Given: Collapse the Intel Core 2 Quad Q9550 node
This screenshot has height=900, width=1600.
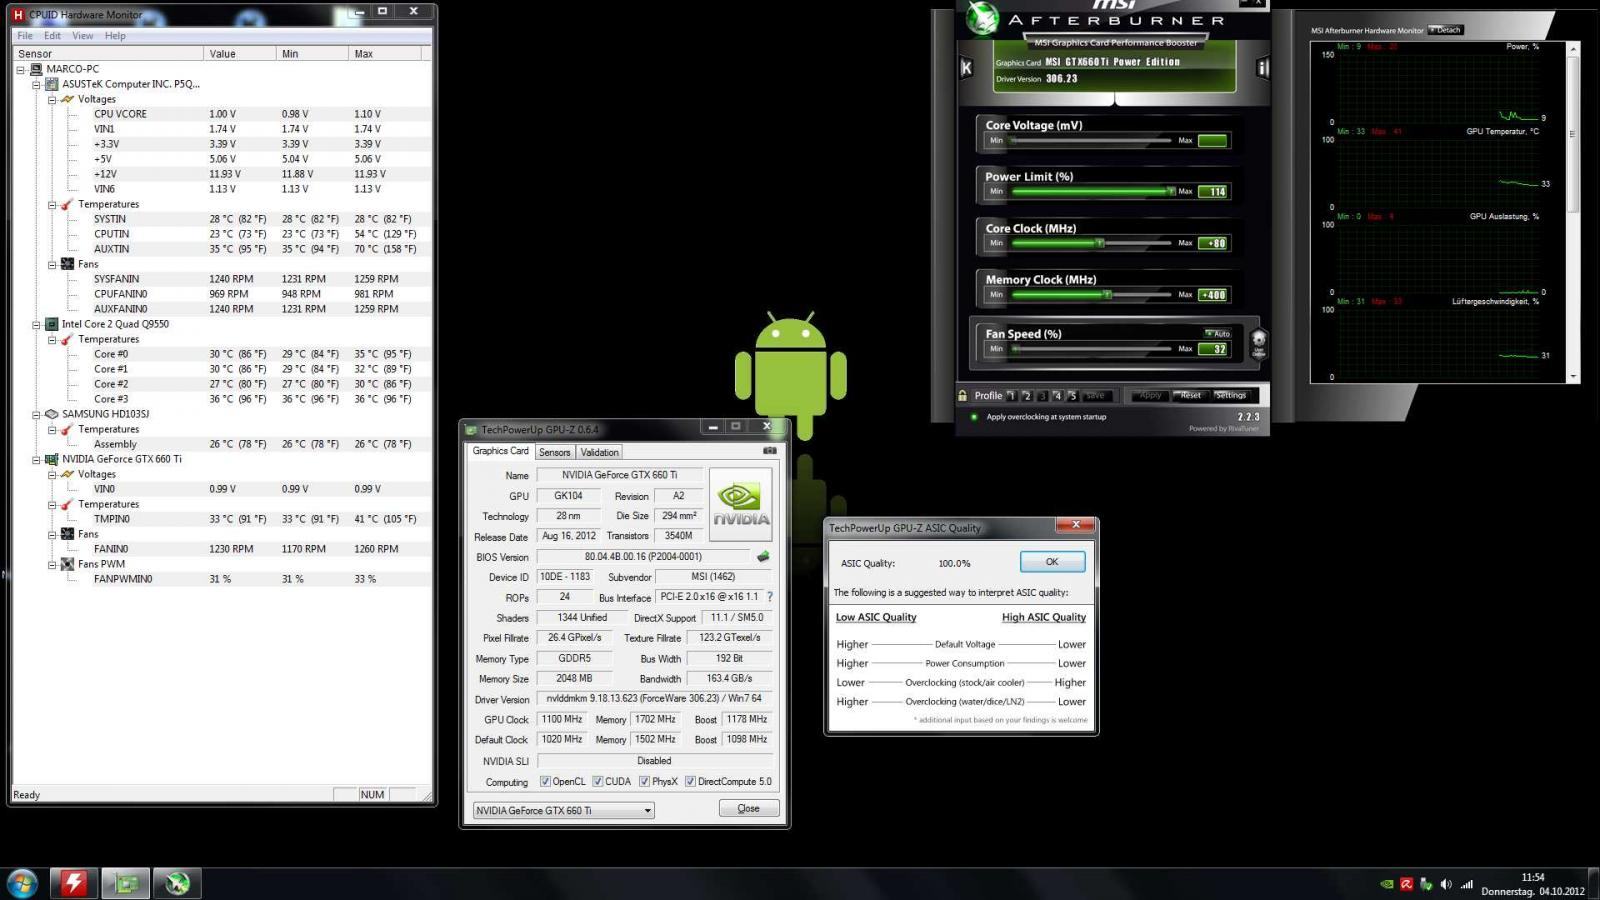Looking at the screenshot, I should pyautogui.click(x=37, y=325).
